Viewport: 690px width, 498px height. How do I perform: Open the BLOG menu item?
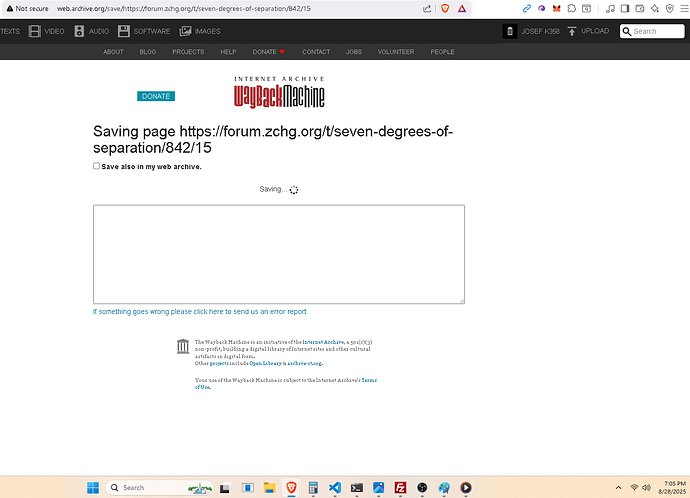tap(147, 51)
